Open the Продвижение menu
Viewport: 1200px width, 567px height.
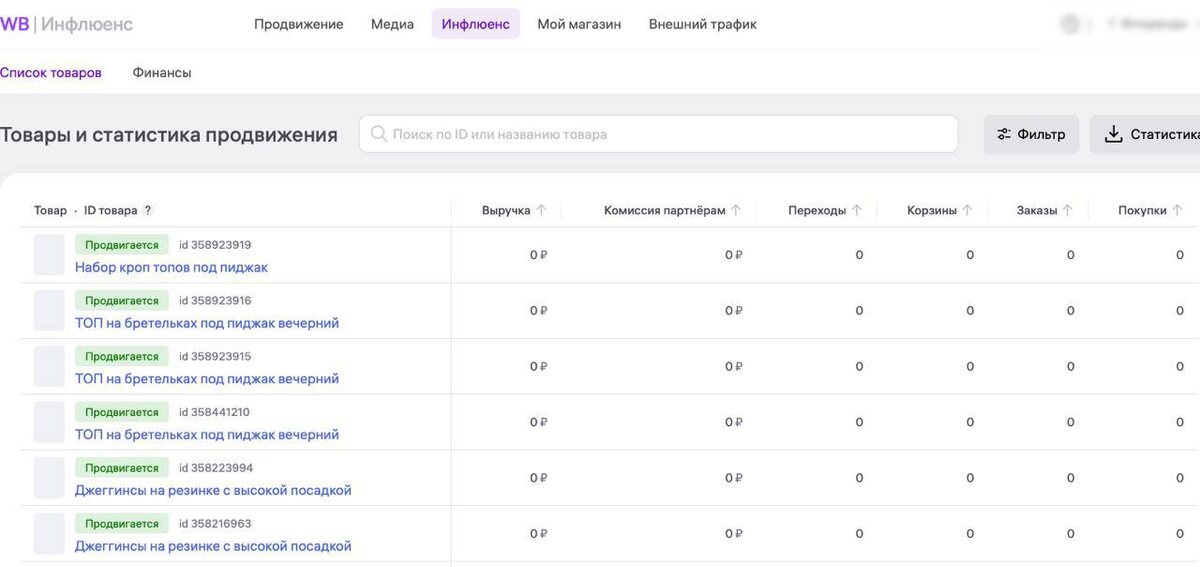coord(298,24)
